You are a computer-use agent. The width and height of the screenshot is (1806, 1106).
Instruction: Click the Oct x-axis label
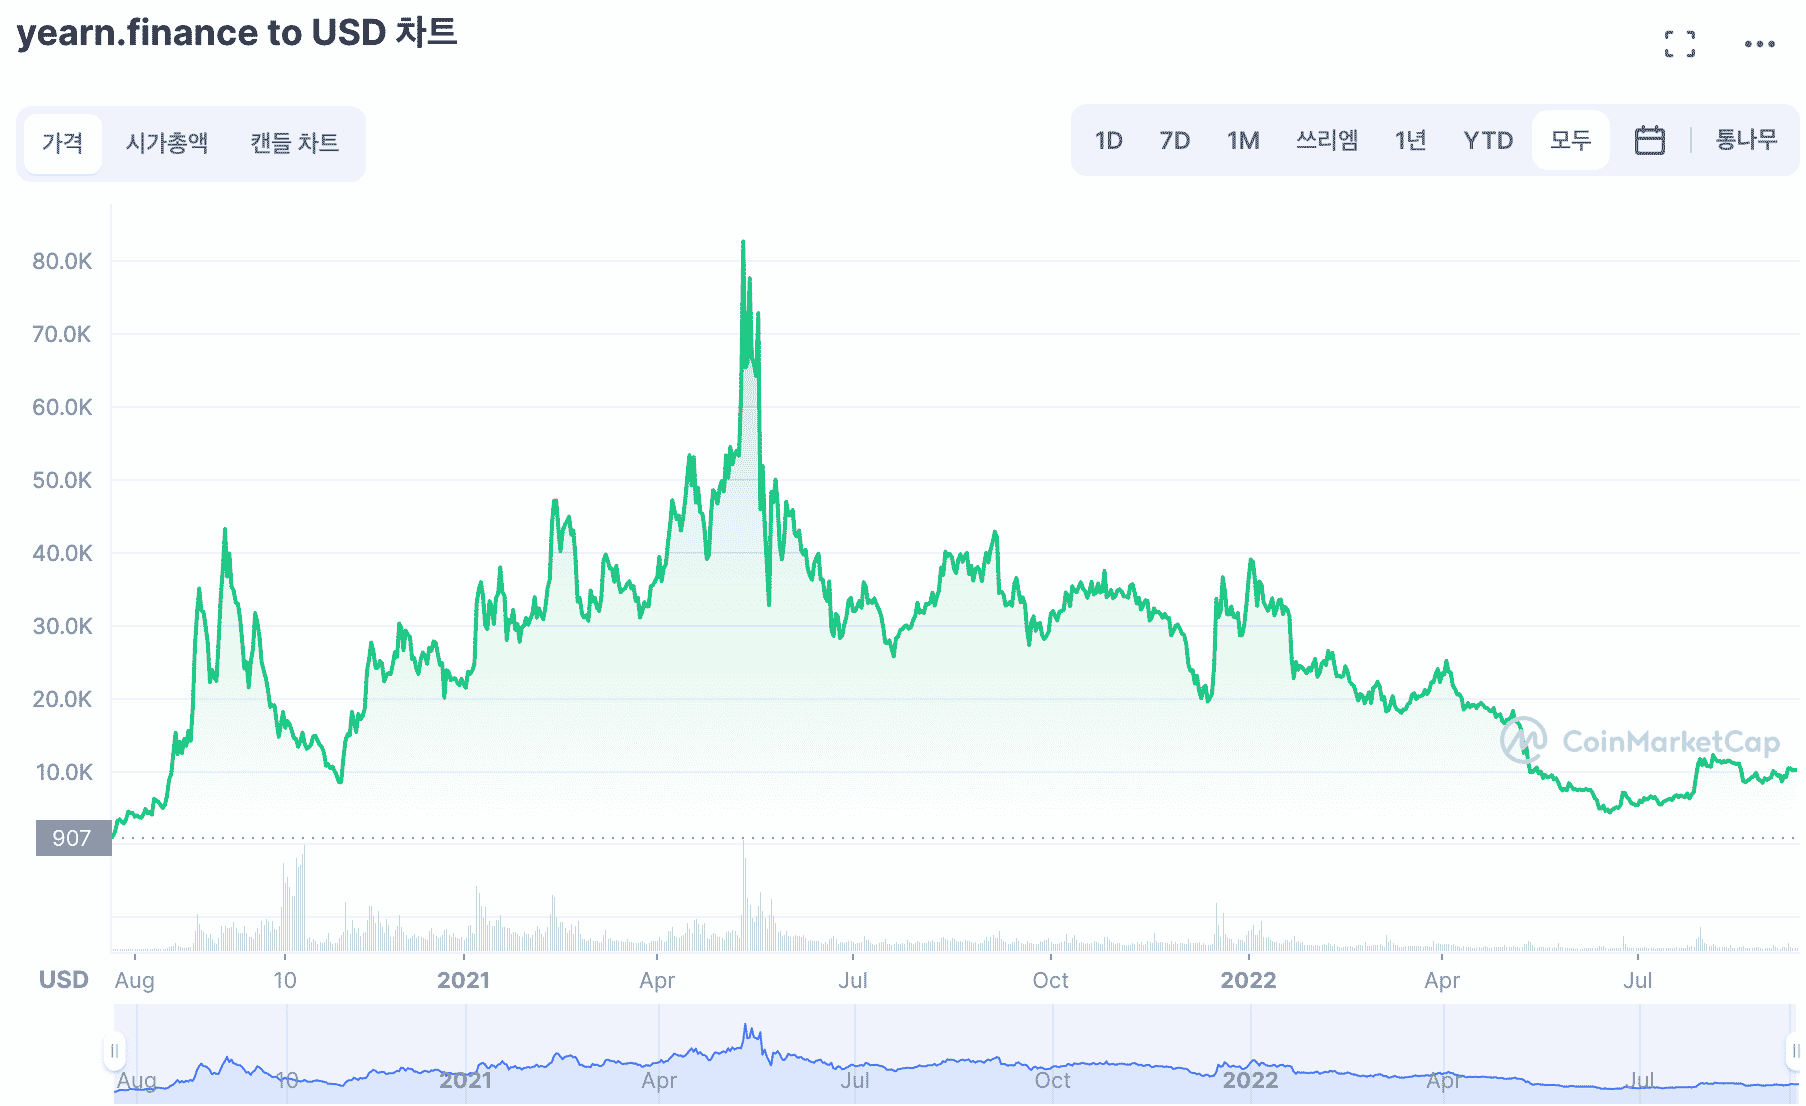(1050, 980)
